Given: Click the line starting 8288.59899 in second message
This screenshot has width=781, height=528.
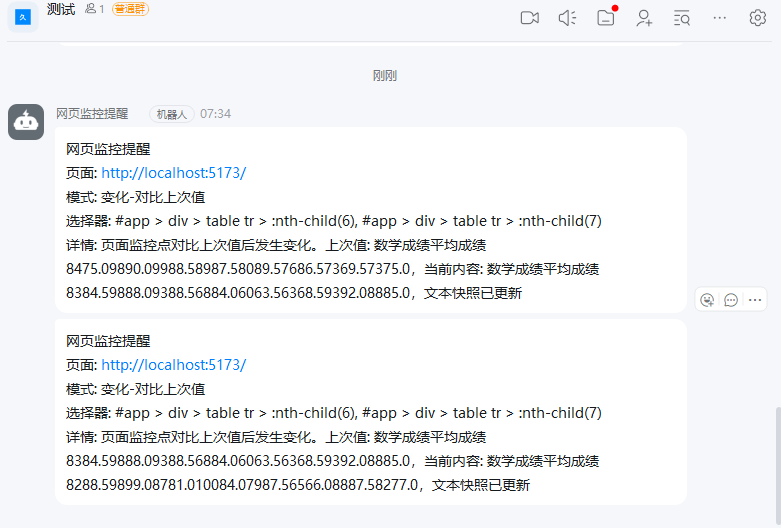Looking at the screenshot, I should (298, 485).
